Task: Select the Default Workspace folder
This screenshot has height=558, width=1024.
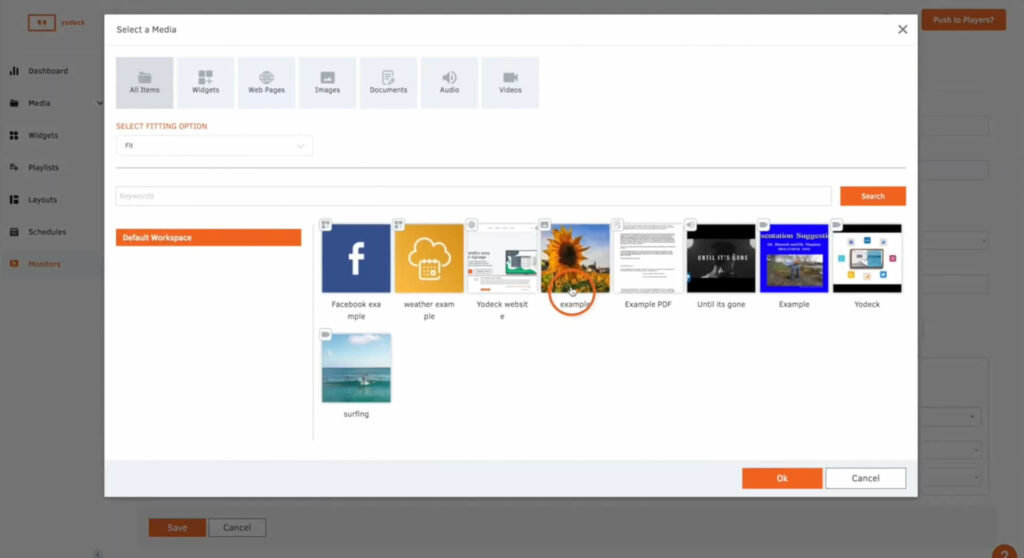Action: (208, 238)
